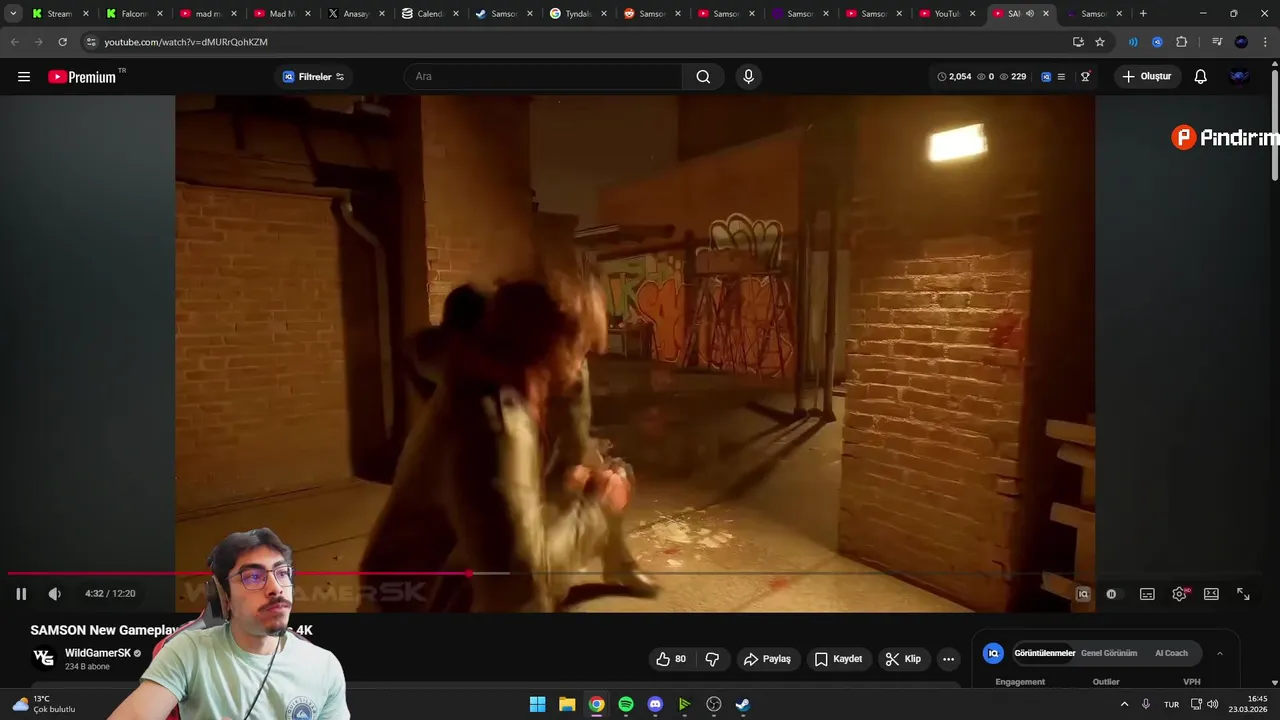Viewport: 1280px width, 720px height.
Task: Start voice search with microphone icon
Action: (748, 77)
